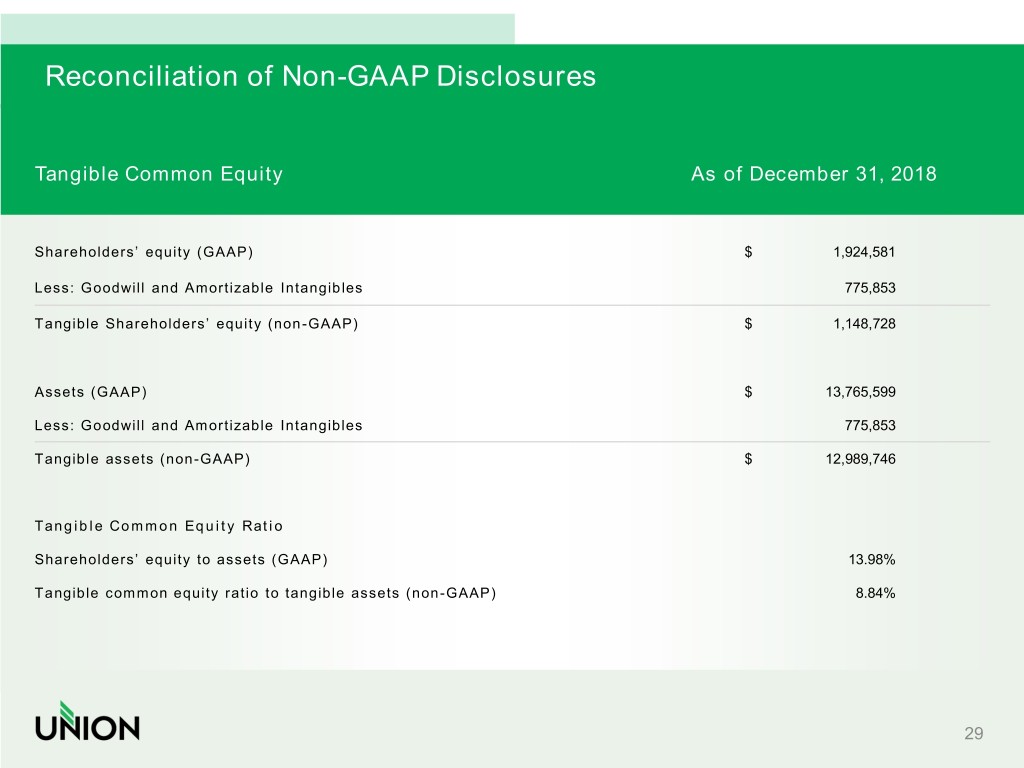Click the Tangible Shareholders' equity (non-GAAP) label

coord(197,323)
